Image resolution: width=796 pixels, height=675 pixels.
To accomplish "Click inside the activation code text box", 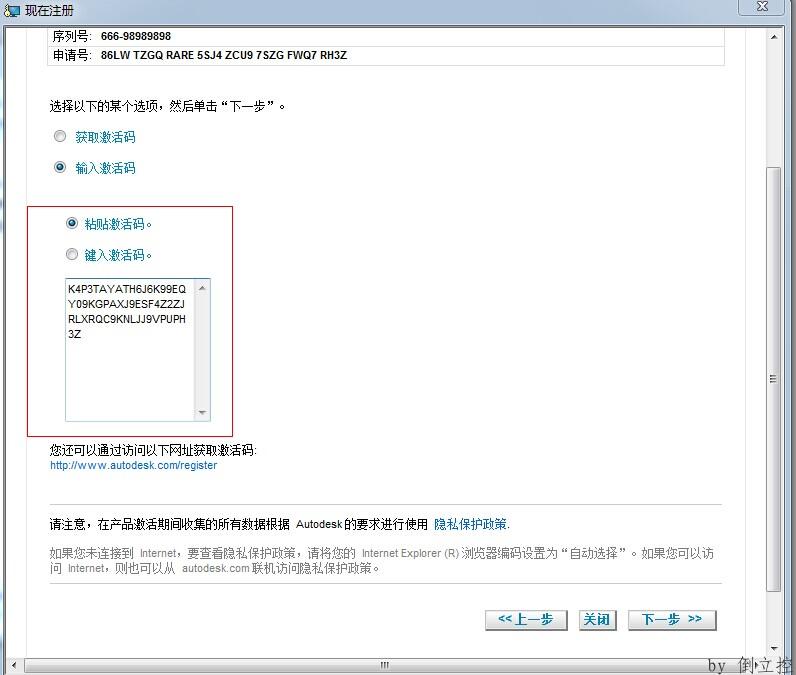I will (x=130, y=350).
